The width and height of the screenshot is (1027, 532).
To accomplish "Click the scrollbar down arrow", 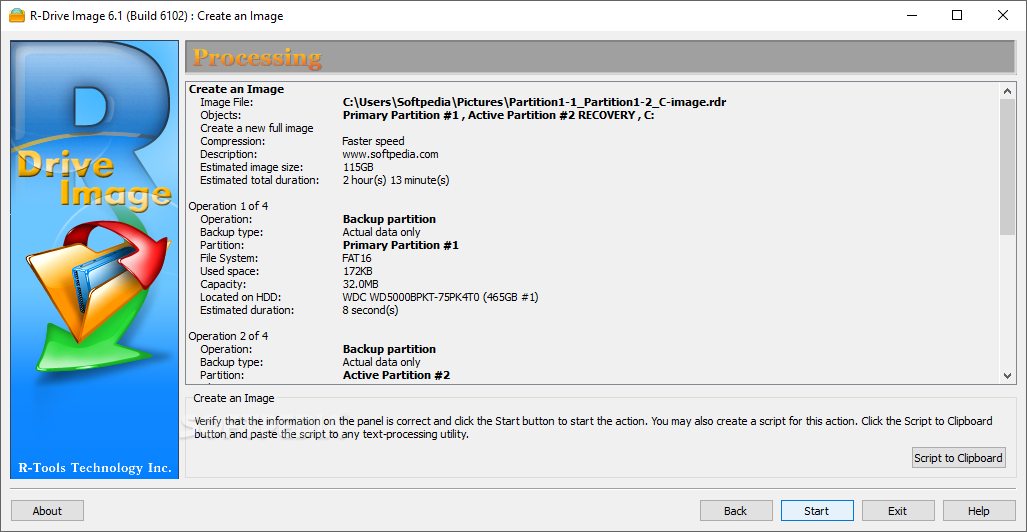I will click(1008, 375).
